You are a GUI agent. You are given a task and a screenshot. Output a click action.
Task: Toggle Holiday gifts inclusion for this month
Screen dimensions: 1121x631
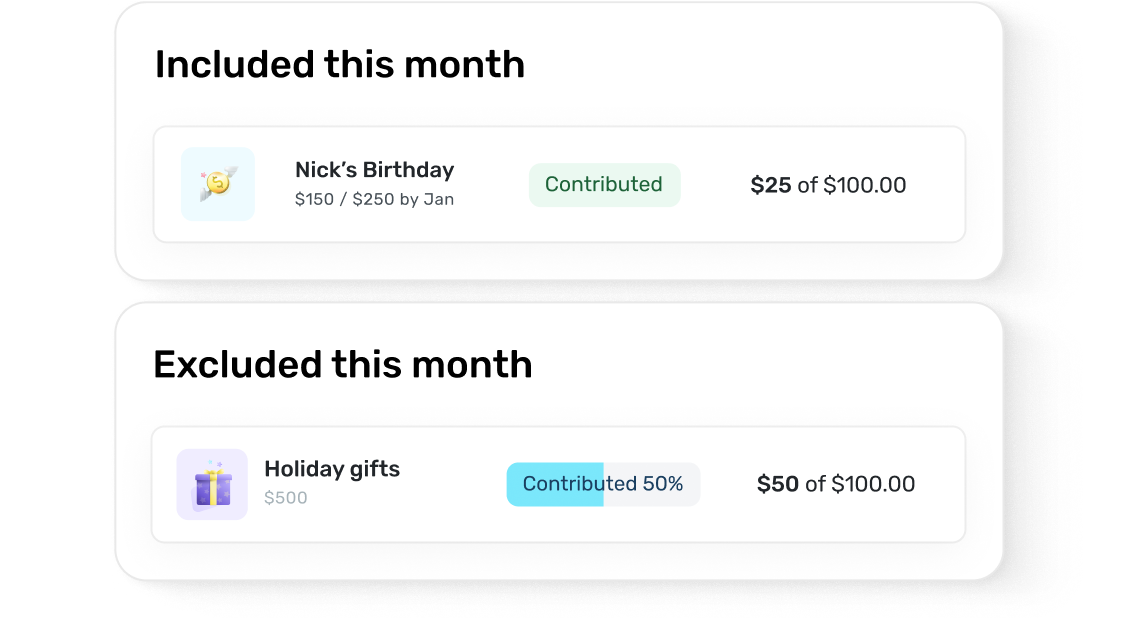tap(603, 484)
